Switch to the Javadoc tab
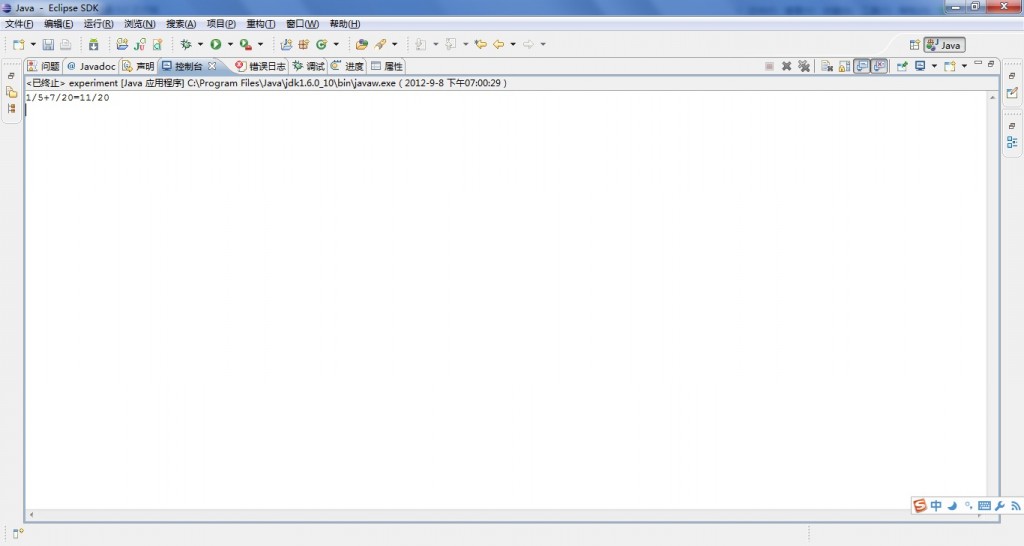This screenshot has height=546, width=1024. click(91, 66)
